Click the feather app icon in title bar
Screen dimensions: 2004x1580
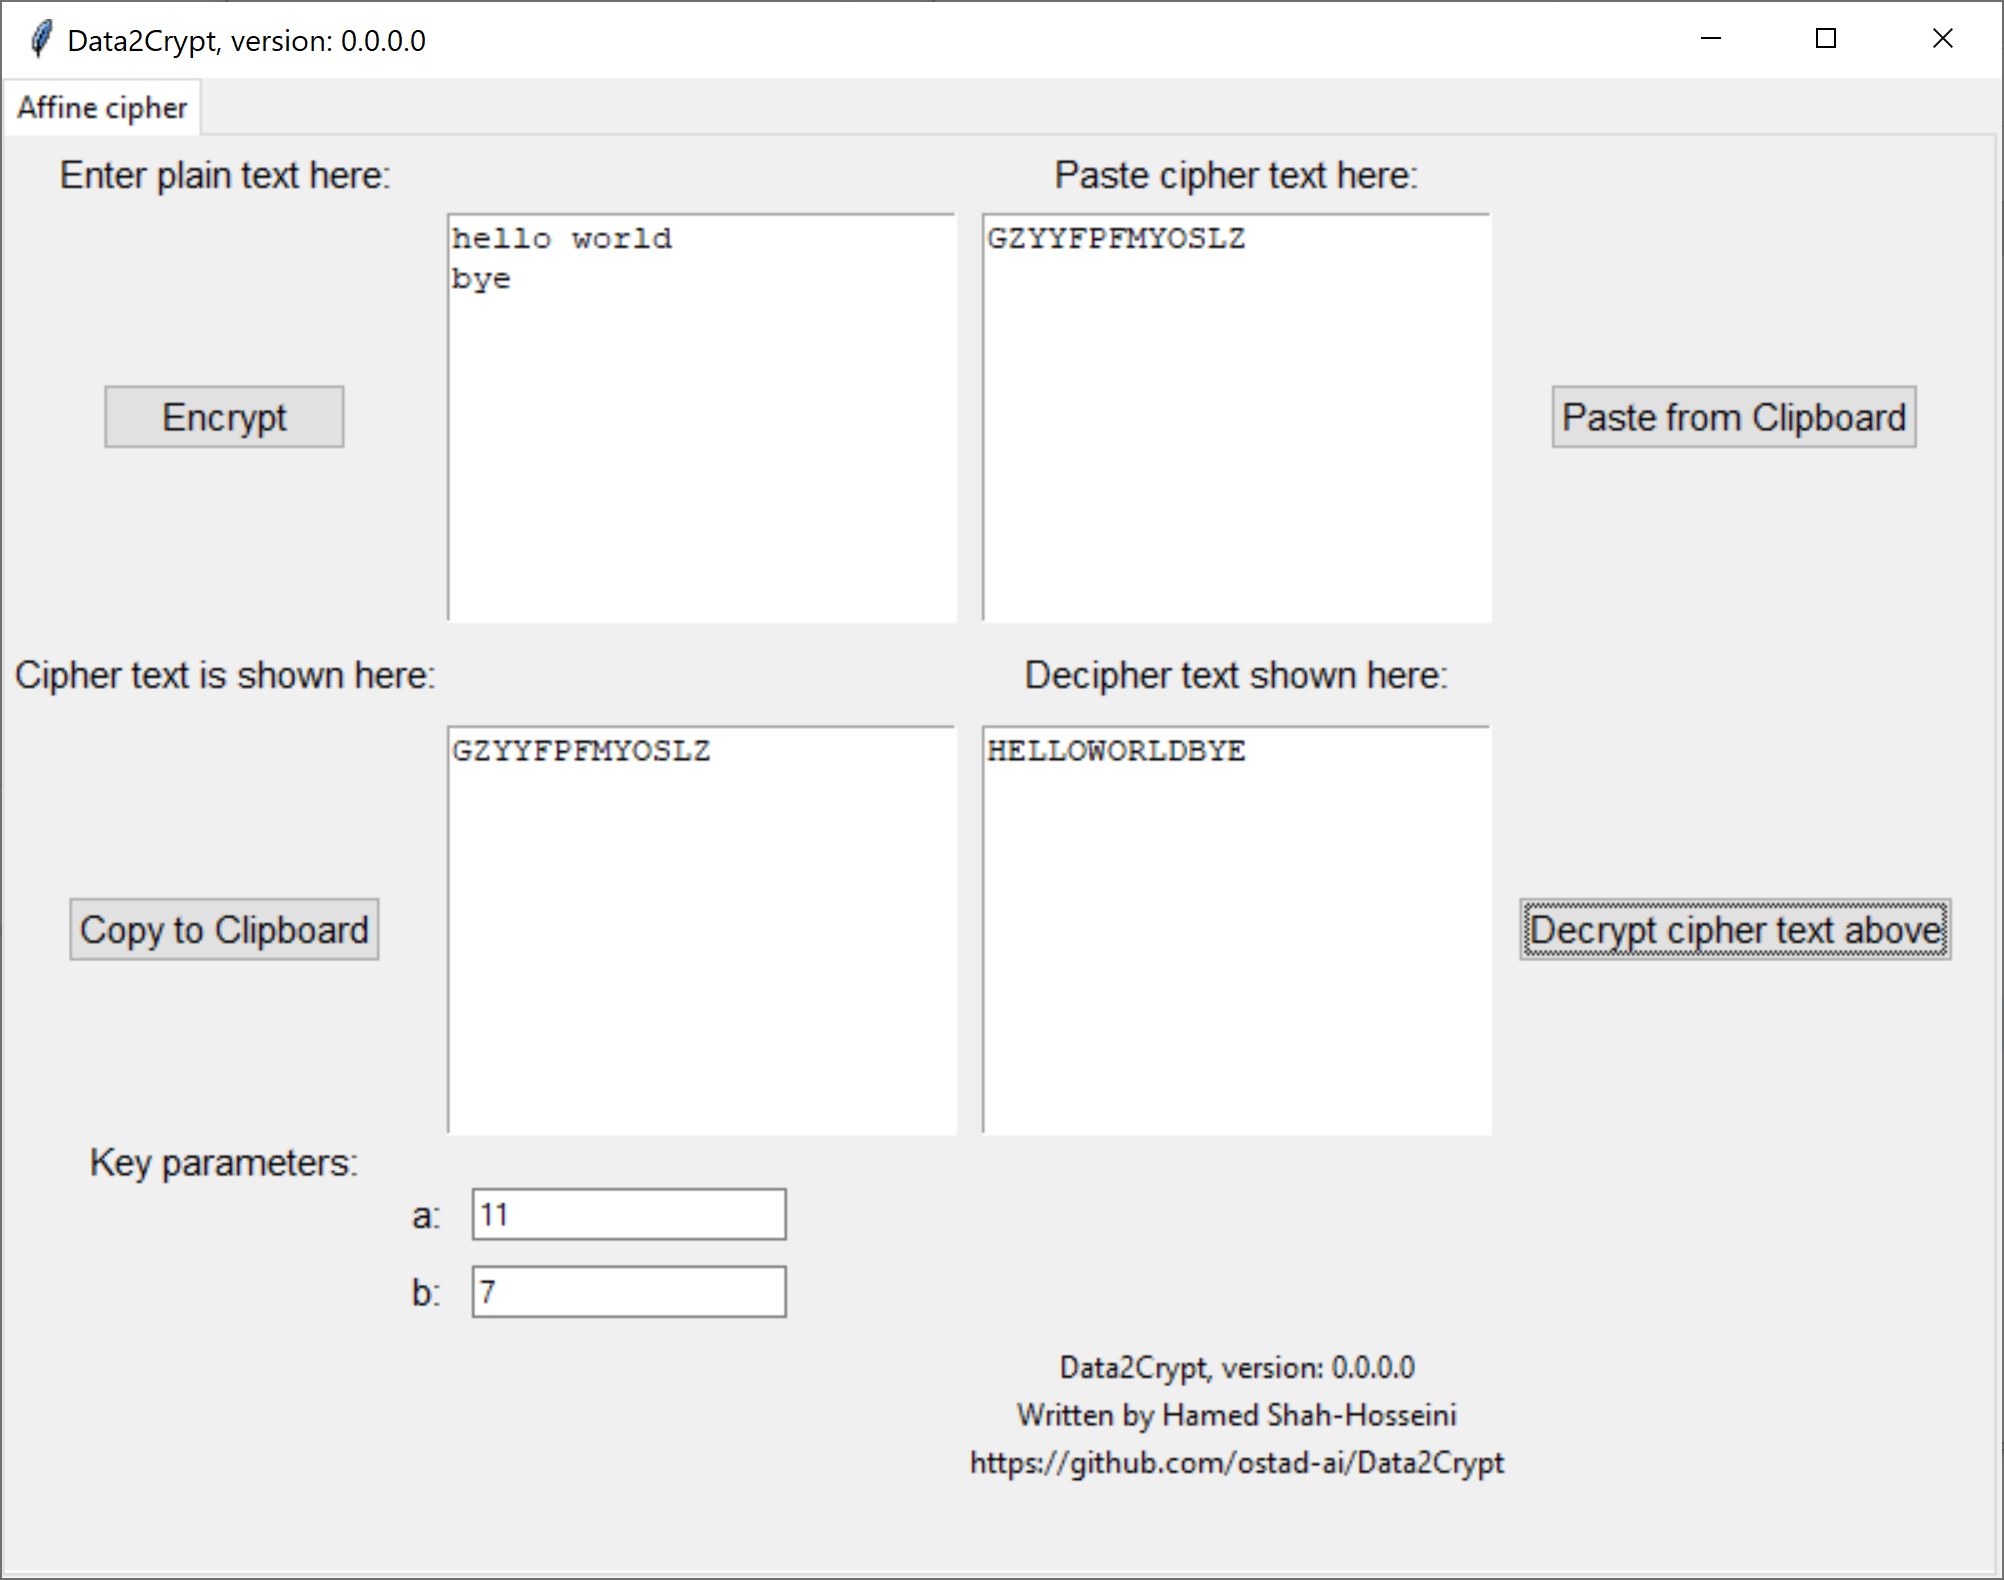[40, 40]
